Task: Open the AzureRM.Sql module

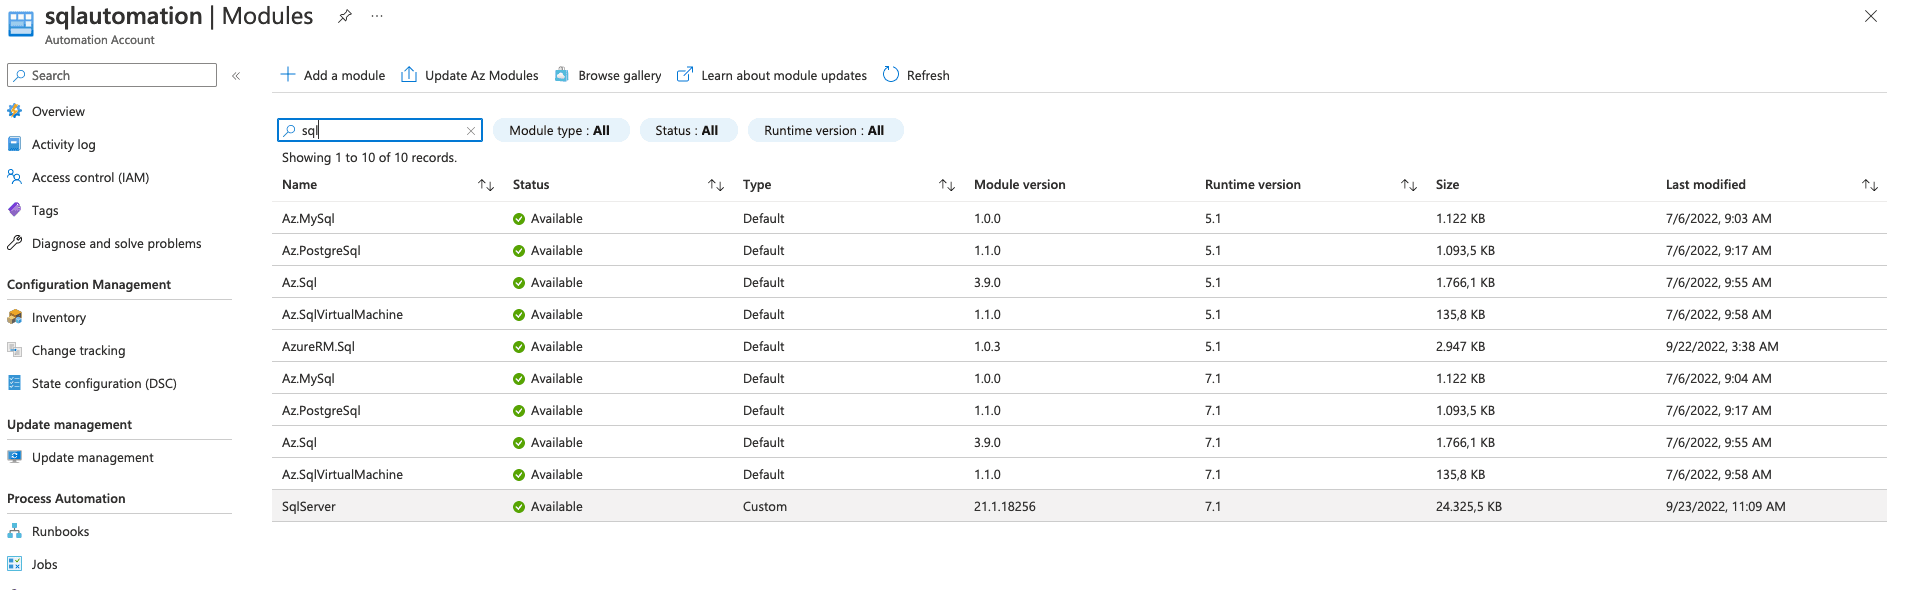Action: (318, 347)
